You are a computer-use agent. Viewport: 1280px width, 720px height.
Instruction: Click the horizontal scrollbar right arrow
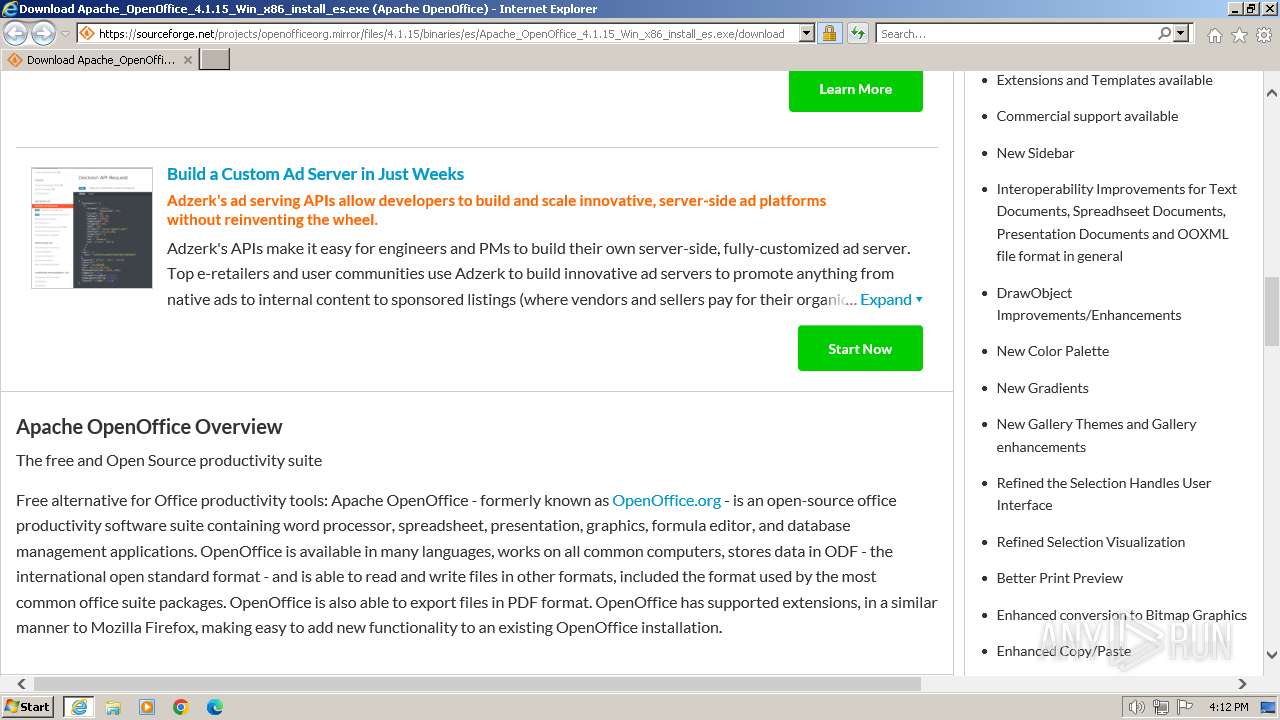point(1243,684)
